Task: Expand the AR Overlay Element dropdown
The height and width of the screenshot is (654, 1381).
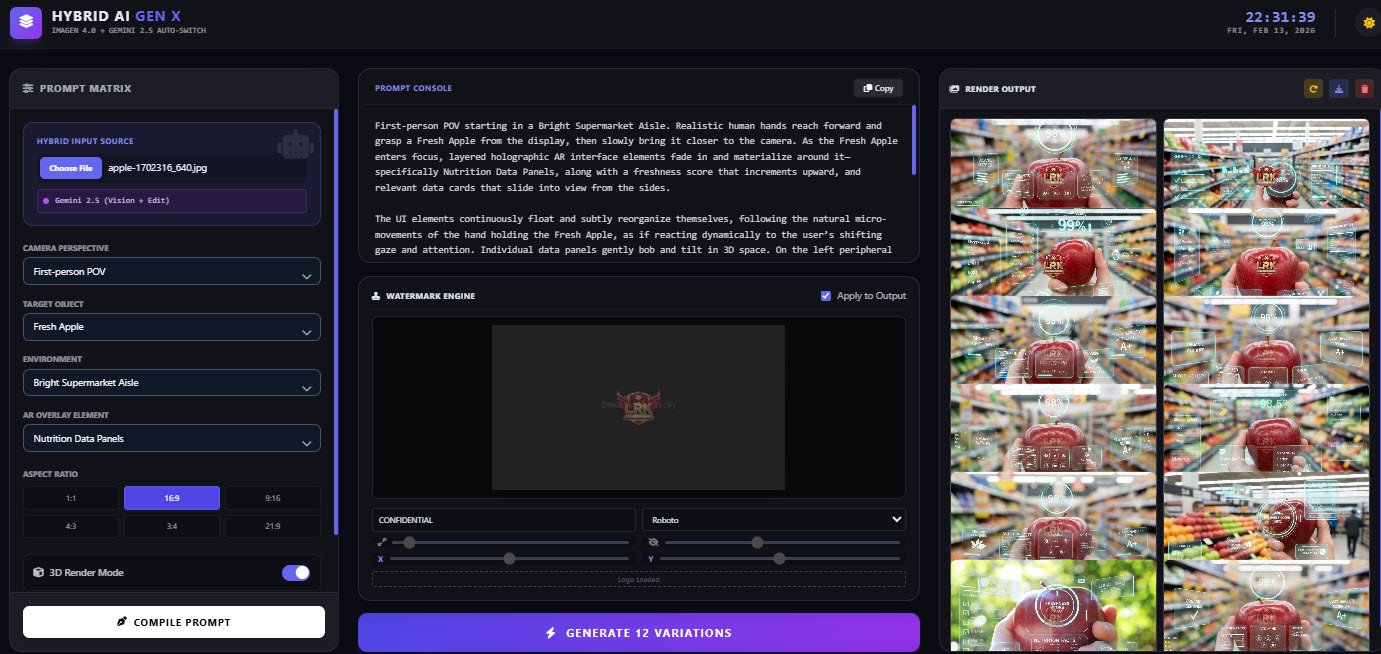Action: tap(172, 438)
